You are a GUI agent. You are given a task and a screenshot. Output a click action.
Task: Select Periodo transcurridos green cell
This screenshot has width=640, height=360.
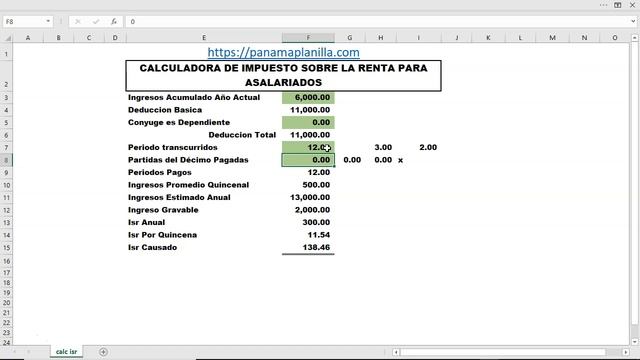[x=308, y=147]
